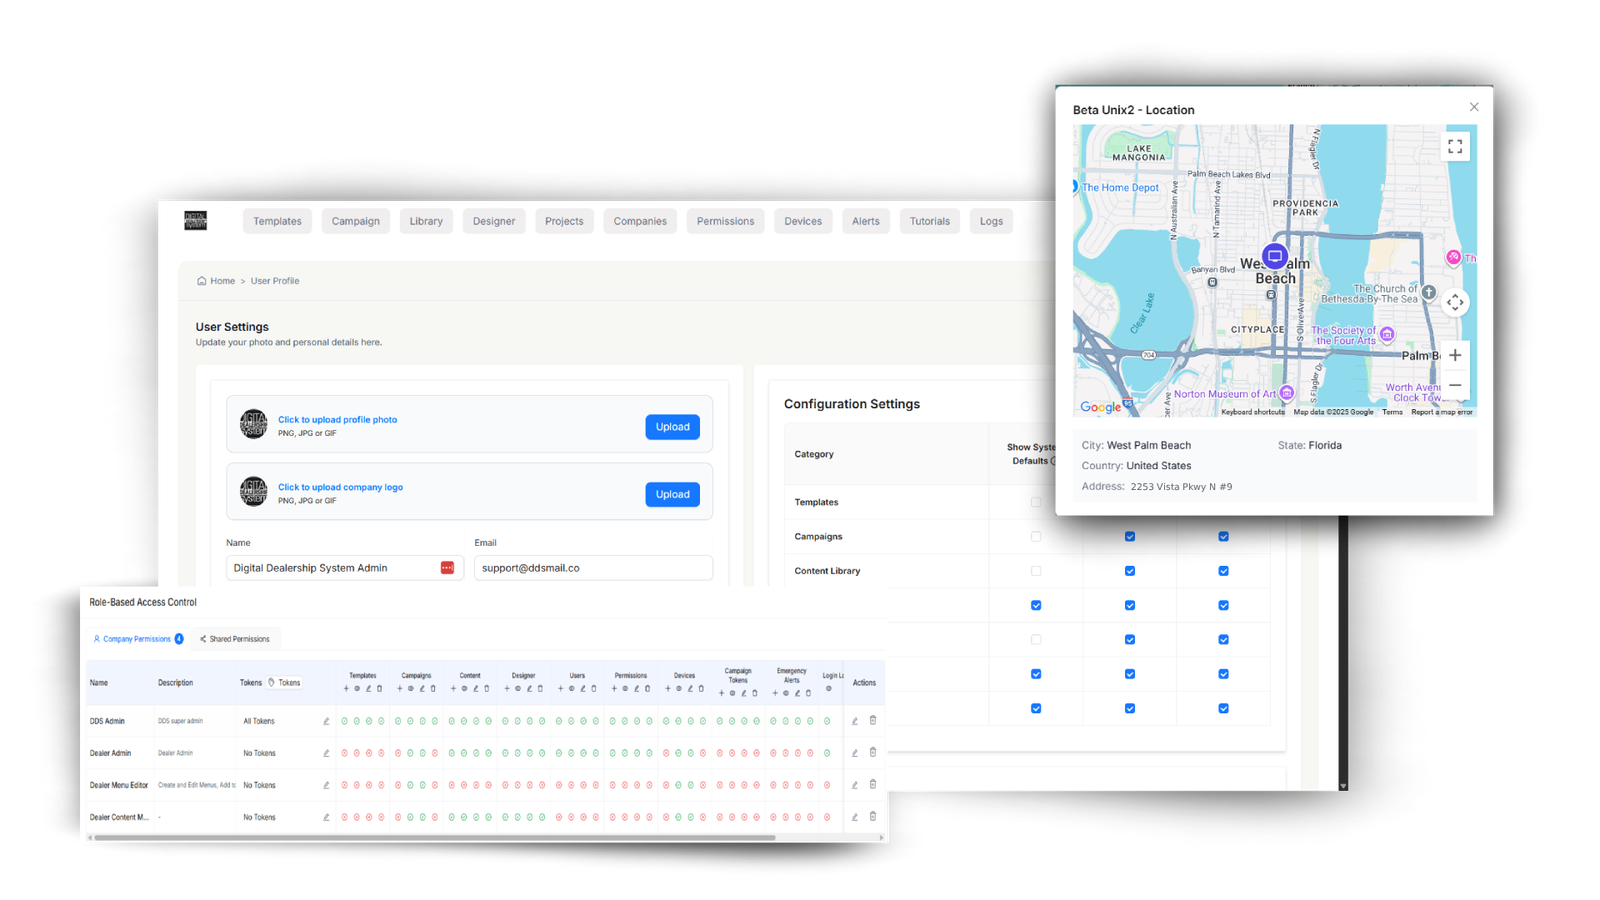This screenshot has width=1600, height=900.
Task: Delete the DDS Admin role
Action: point(873,720)
